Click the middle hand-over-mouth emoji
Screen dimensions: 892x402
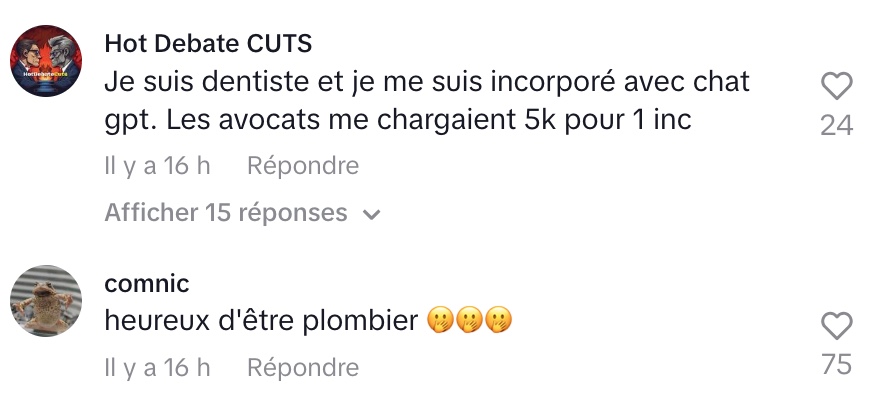pyautogui.click(x=469, y=320)
